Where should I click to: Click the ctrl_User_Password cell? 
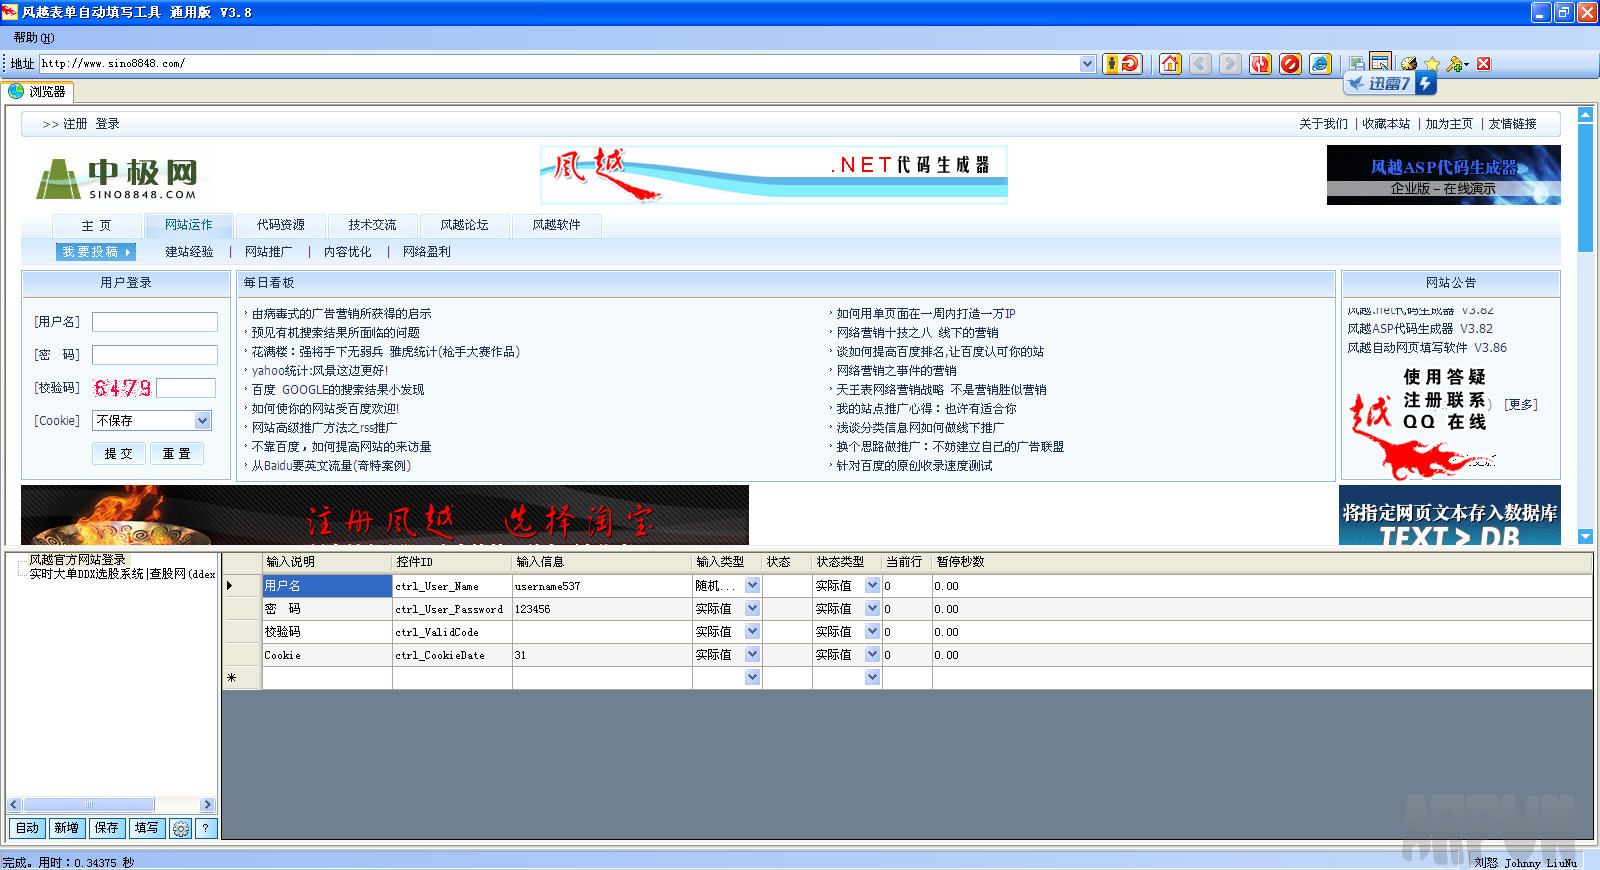tap(452, 609)
